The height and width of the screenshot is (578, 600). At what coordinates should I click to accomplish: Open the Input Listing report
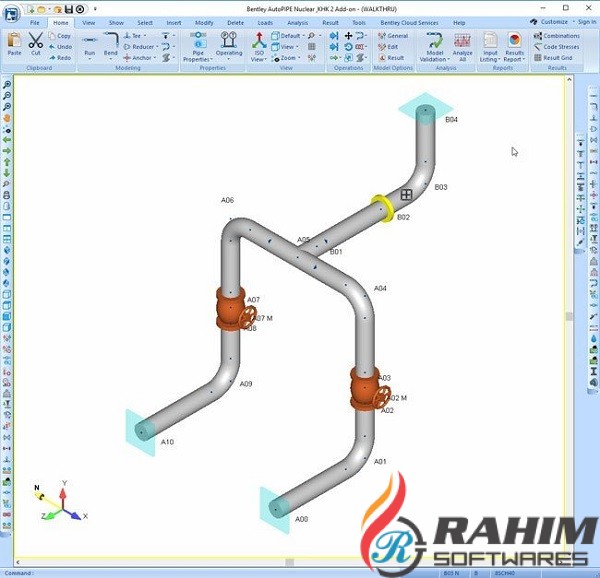490,47
